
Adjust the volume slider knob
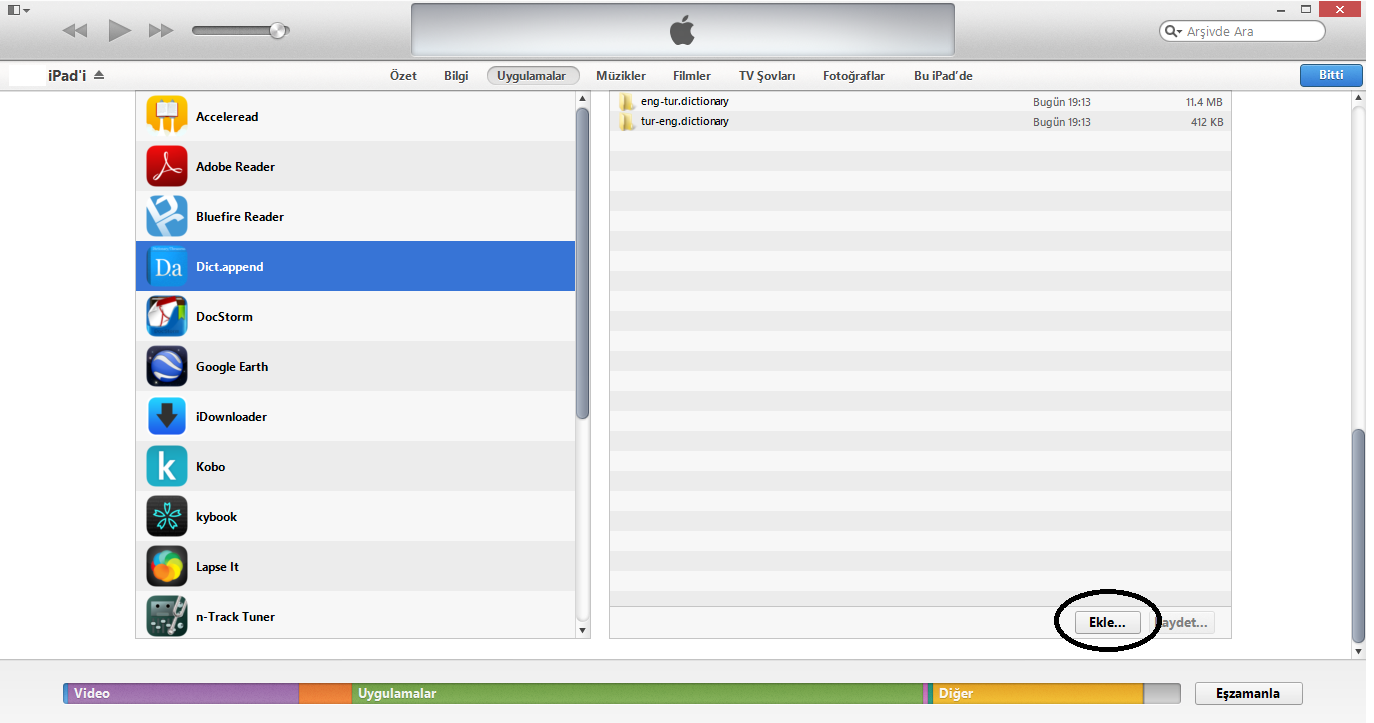coord(279,31)
